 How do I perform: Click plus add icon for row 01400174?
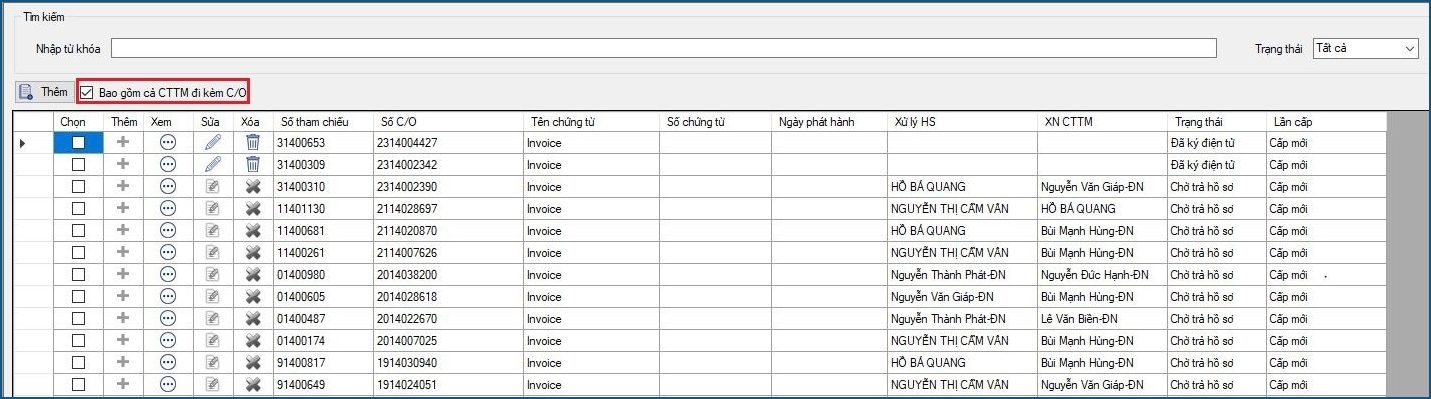123,340
